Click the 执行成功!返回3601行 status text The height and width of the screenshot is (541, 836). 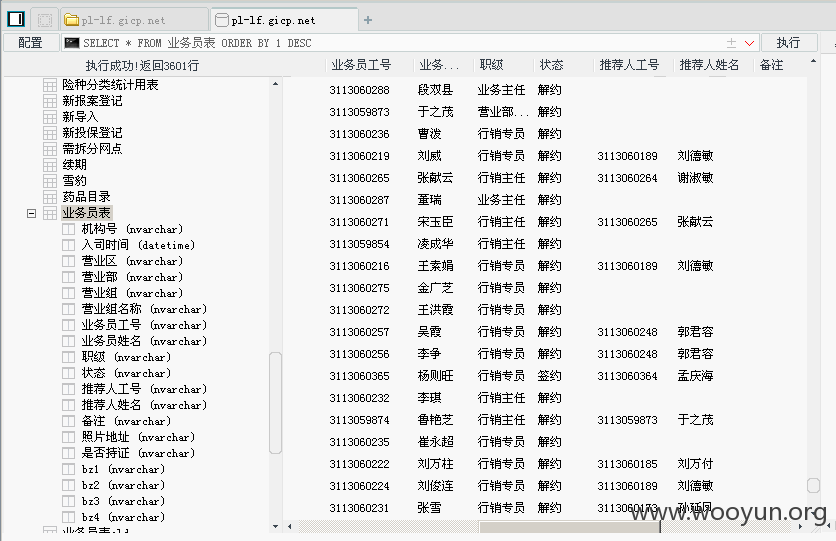point(142,66)
